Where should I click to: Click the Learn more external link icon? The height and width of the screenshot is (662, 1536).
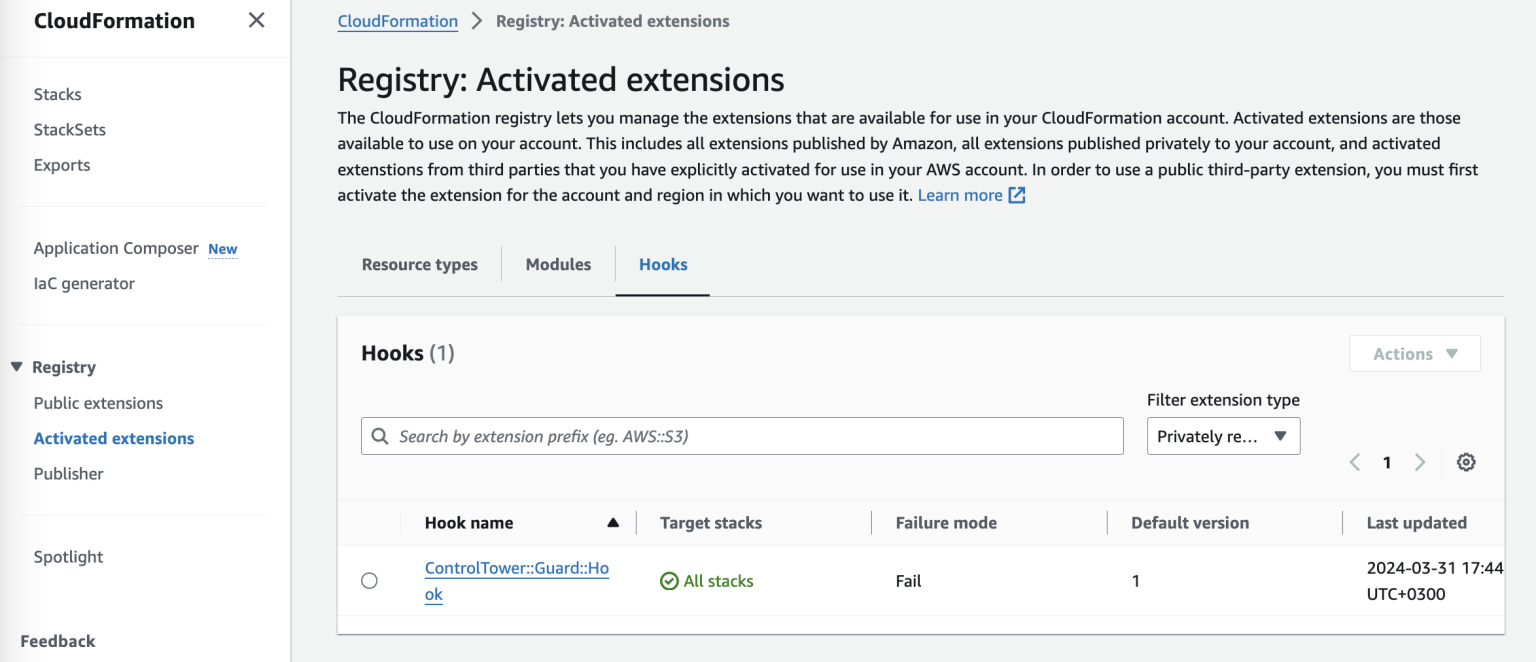pyautogui.click(x=1017, y=196)
